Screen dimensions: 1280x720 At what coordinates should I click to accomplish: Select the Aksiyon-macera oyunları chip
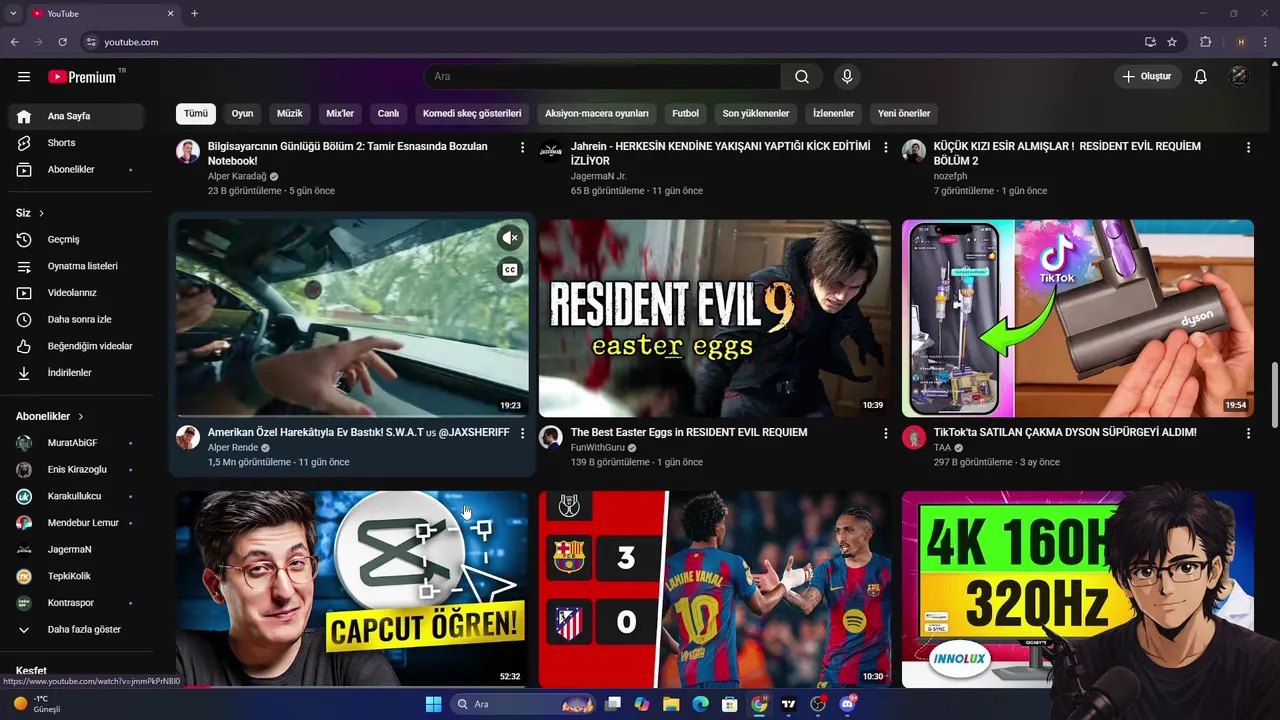click(x=597, y=114)
